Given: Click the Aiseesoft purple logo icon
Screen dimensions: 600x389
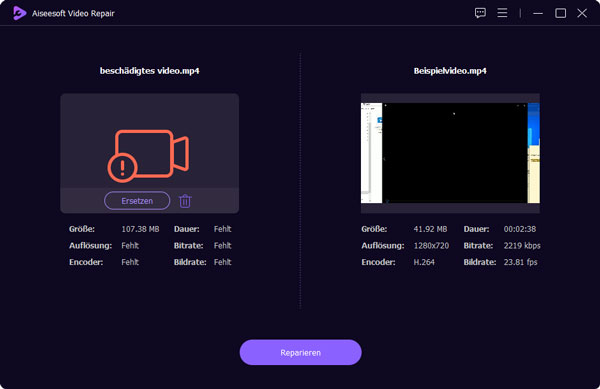Looking at the screenshot, I should coord(19,13).
